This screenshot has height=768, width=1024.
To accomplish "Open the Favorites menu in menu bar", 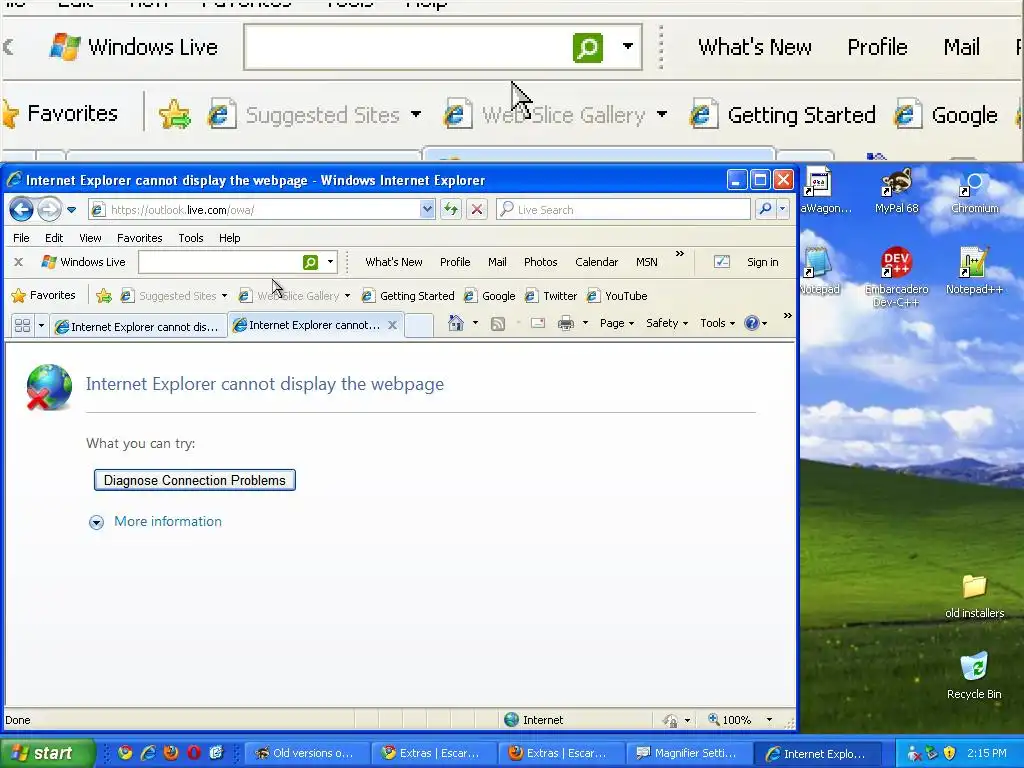I will [x=139, y=238].
